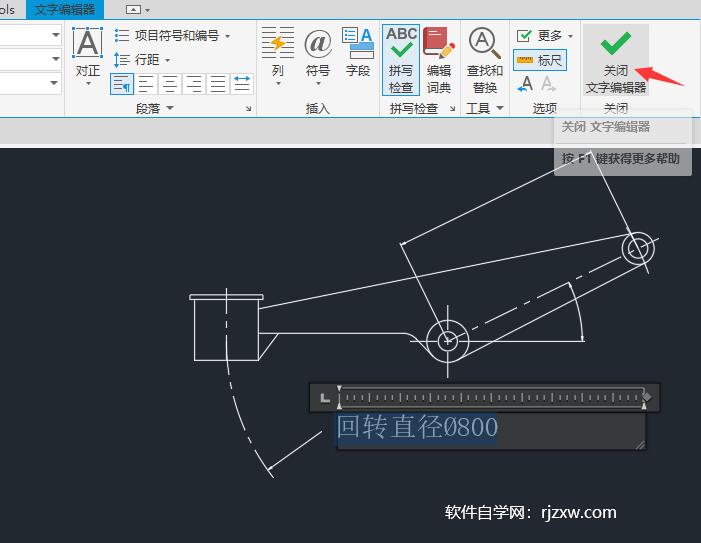Open the middle font dropdown
The height and width of the screenshot is (543, 701).
pyautogui.click(x=55, y=59)
